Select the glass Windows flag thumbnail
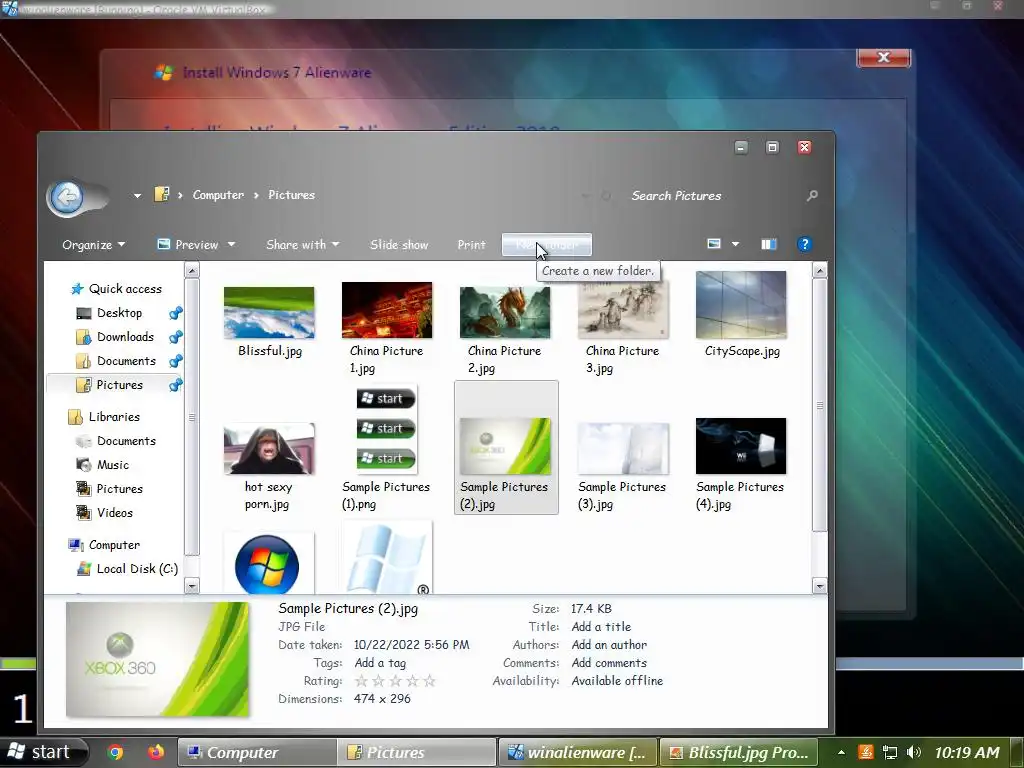The image size is (1024, 768). point(388,558)
